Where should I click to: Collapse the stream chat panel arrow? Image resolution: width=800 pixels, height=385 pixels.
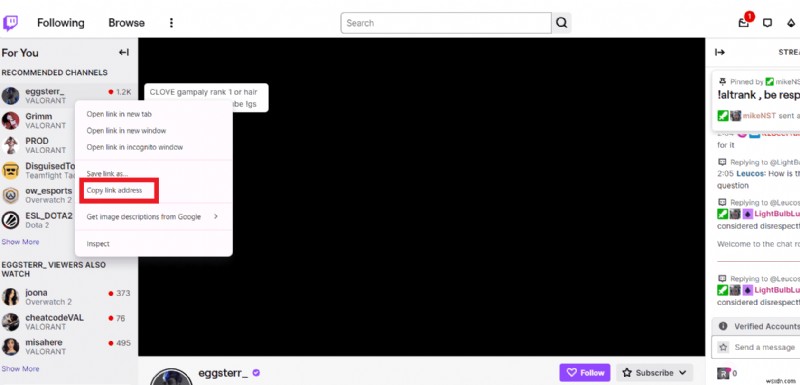tap(720, 53)
